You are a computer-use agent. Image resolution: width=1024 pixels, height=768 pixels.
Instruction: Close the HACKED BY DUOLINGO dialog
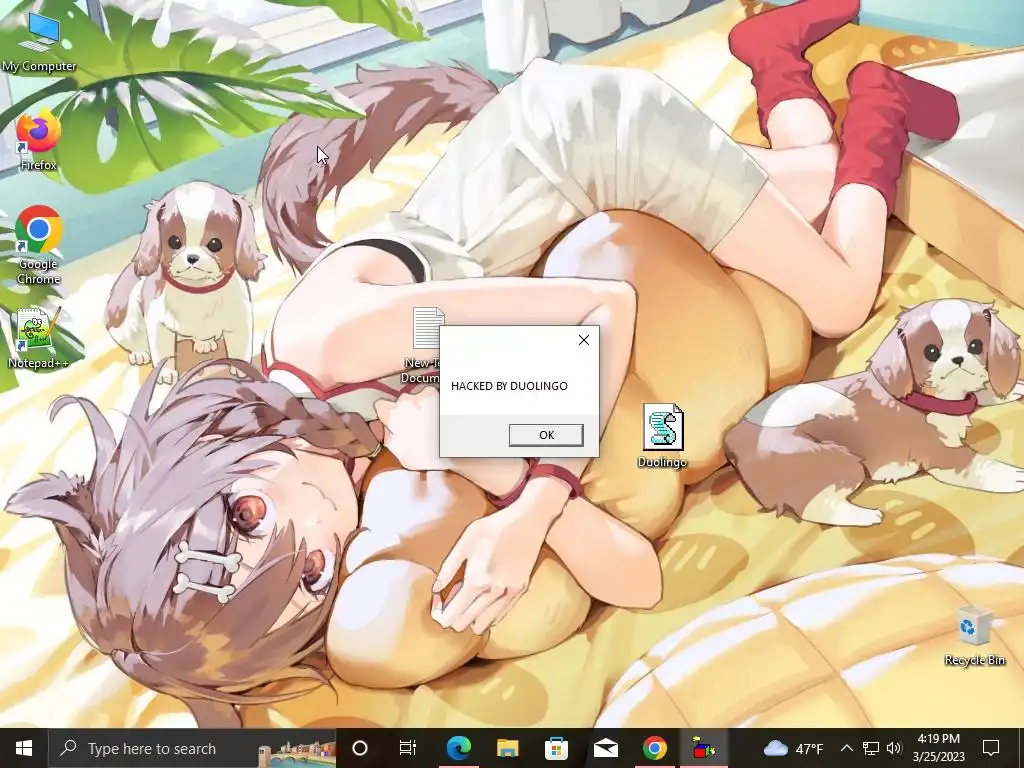point(584,340)
